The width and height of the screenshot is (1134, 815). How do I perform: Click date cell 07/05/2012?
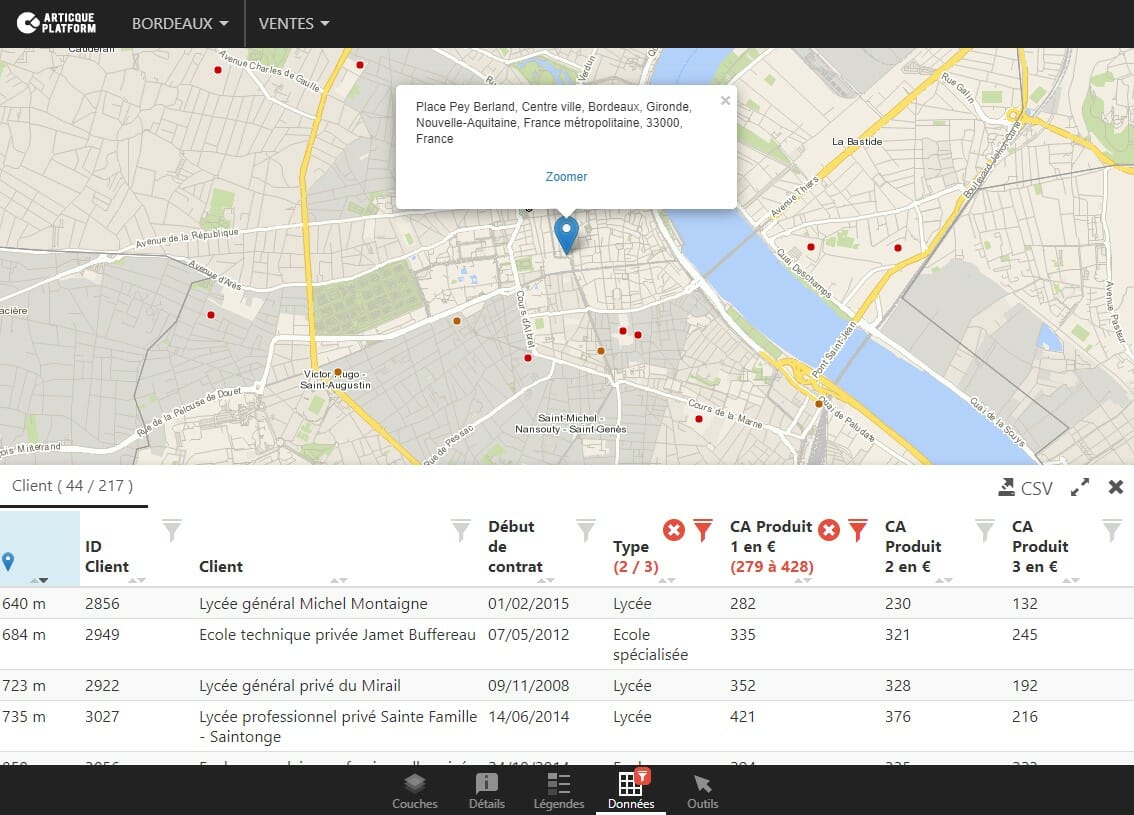coord(528,634)
